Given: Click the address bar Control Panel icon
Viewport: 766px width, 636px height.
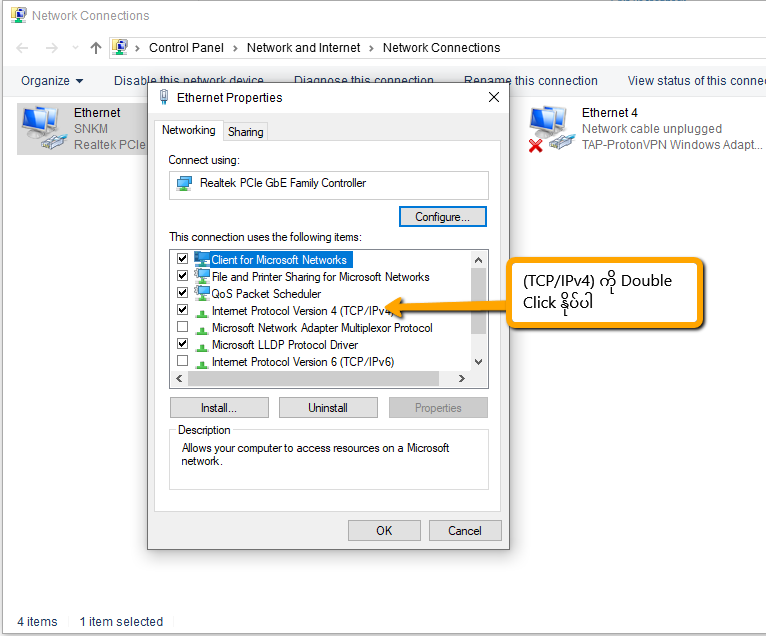Looking at the screenshot, I should 120,47.
